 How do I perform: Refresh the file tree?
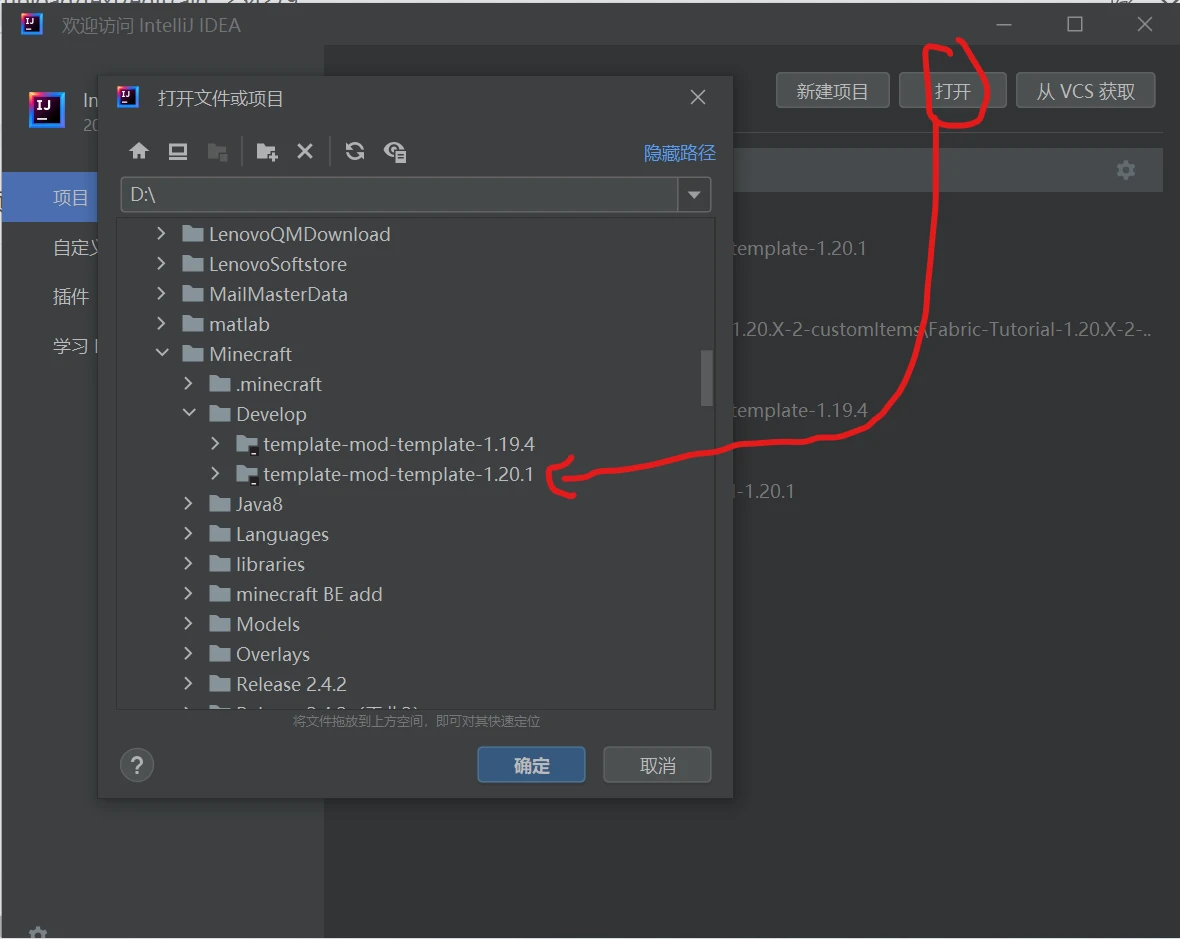(355, 151)
